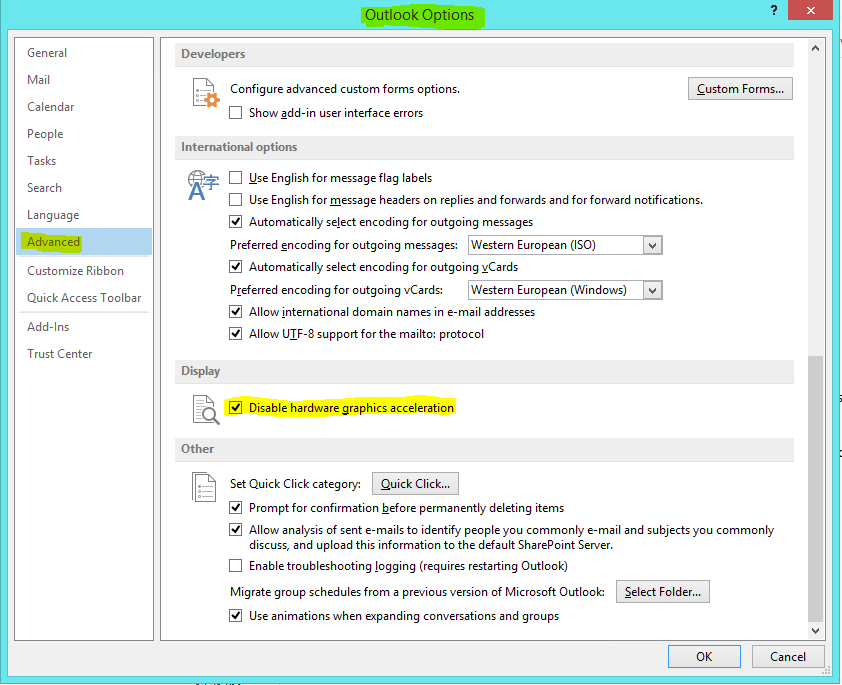
Task: Click the Display section magnifier icon
Action: point(204,409)
